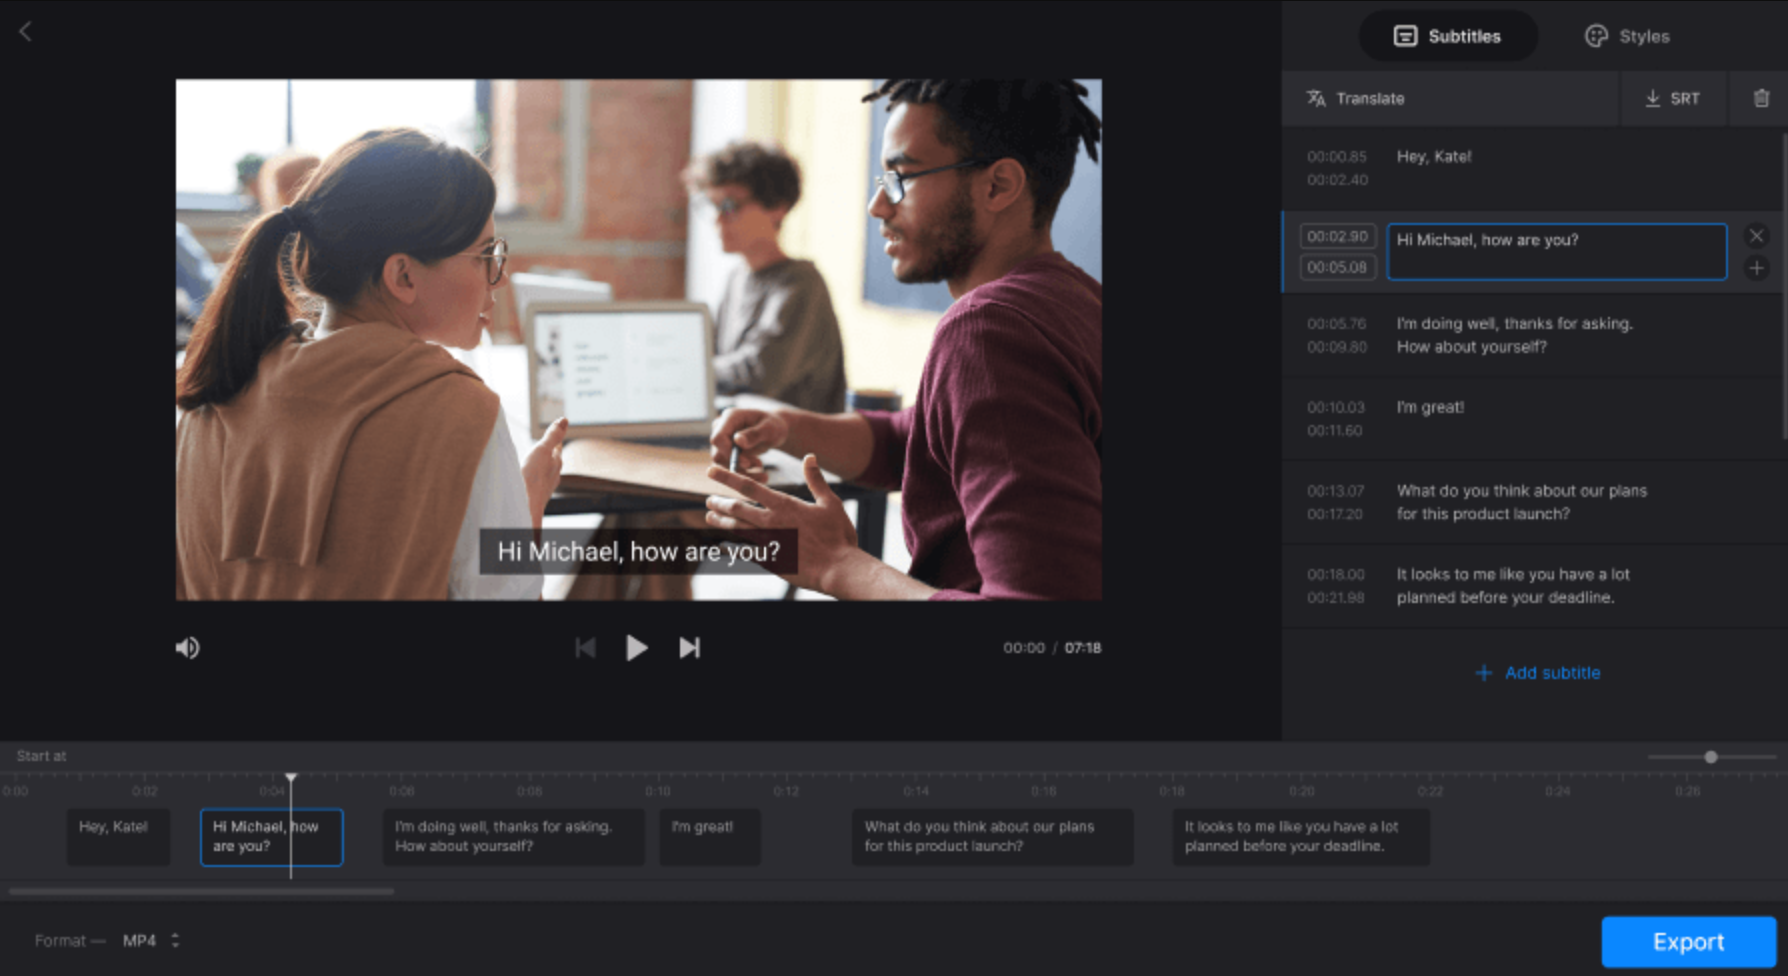
Task: Open the Translate subtitles tool
Action: (x=1355, y=98)
